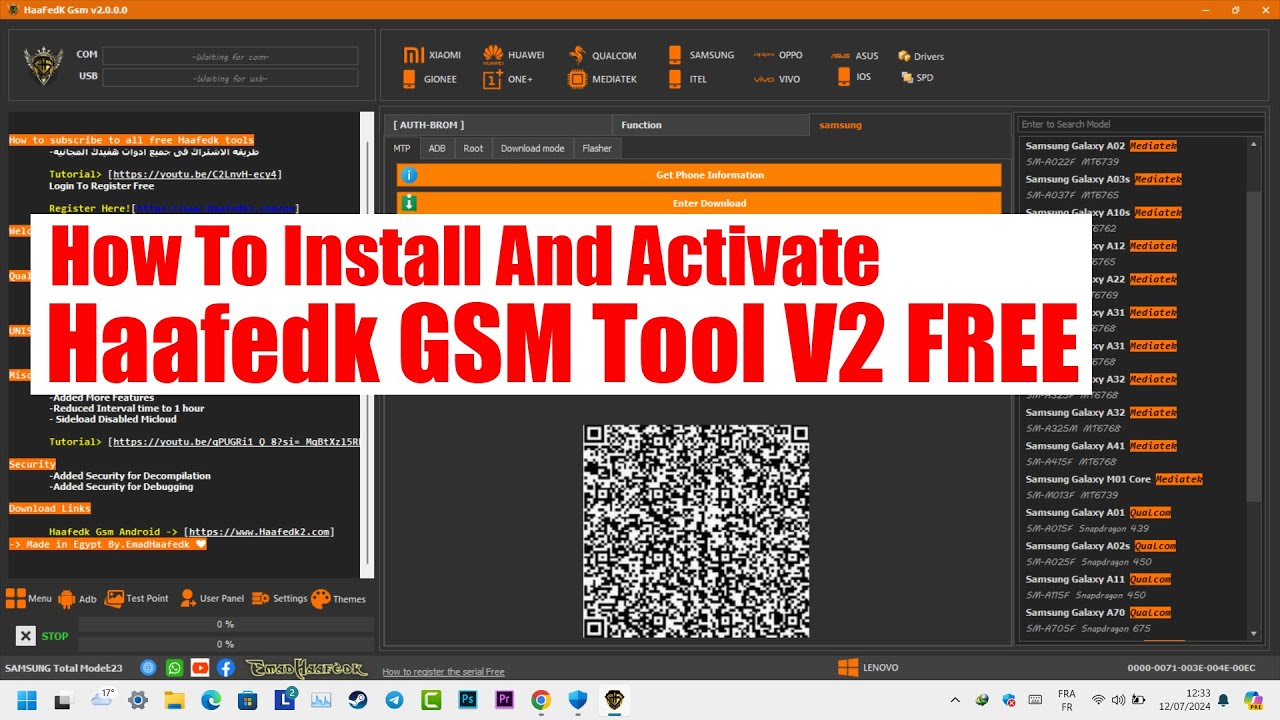Choose the VIVO brand

pos(777,79)
